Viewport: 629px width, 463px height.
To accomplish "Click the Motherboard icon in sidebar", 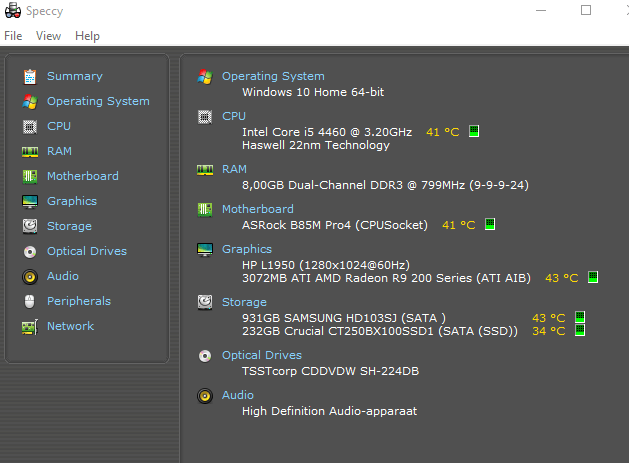I will [x=29, y=176].
